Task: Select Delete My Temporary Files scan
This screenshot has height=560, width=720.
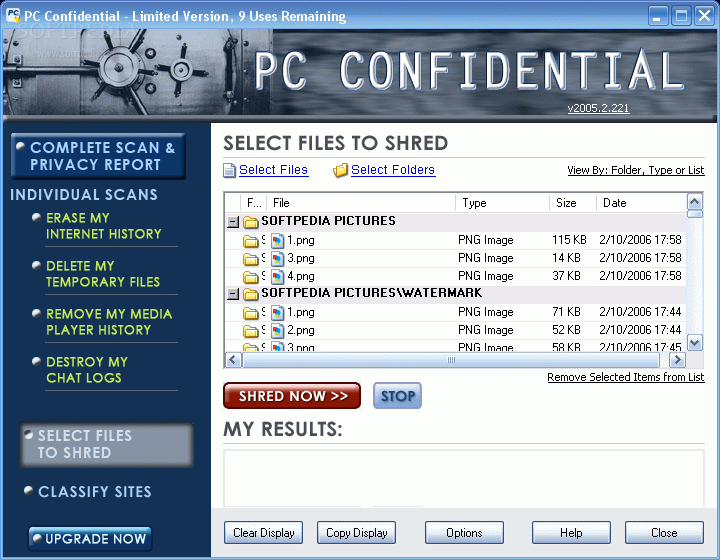Action: click(x=102, y=274)
